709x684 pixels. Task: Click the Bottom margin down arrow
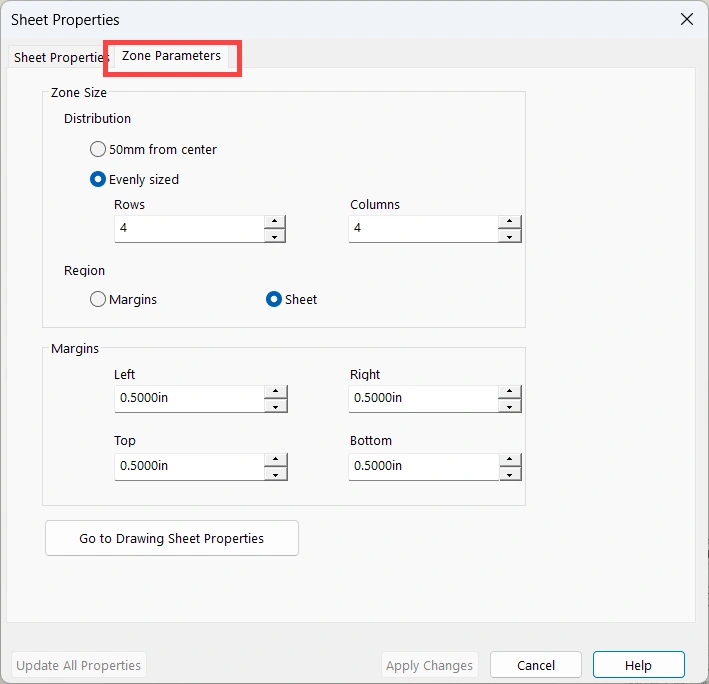[510, 474]
